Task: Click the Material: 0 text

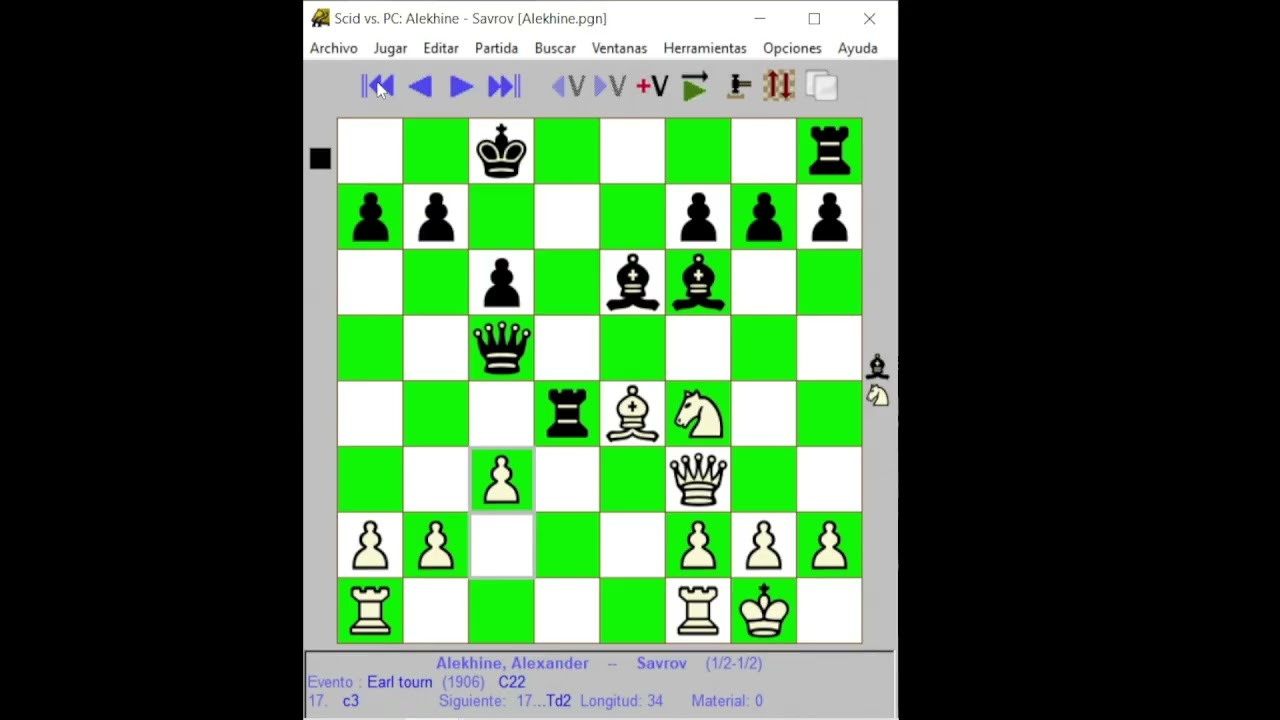Action: coord(727,701)
